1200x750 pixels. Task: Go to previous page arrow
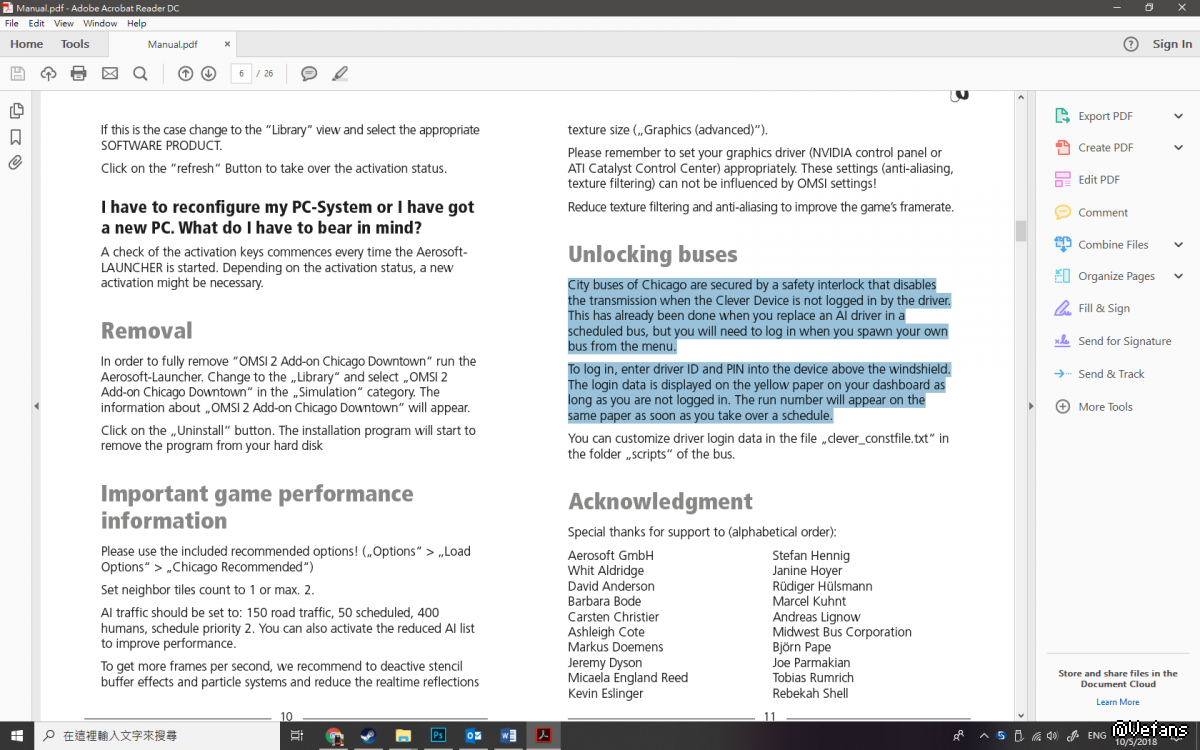[x=185, y=73]
